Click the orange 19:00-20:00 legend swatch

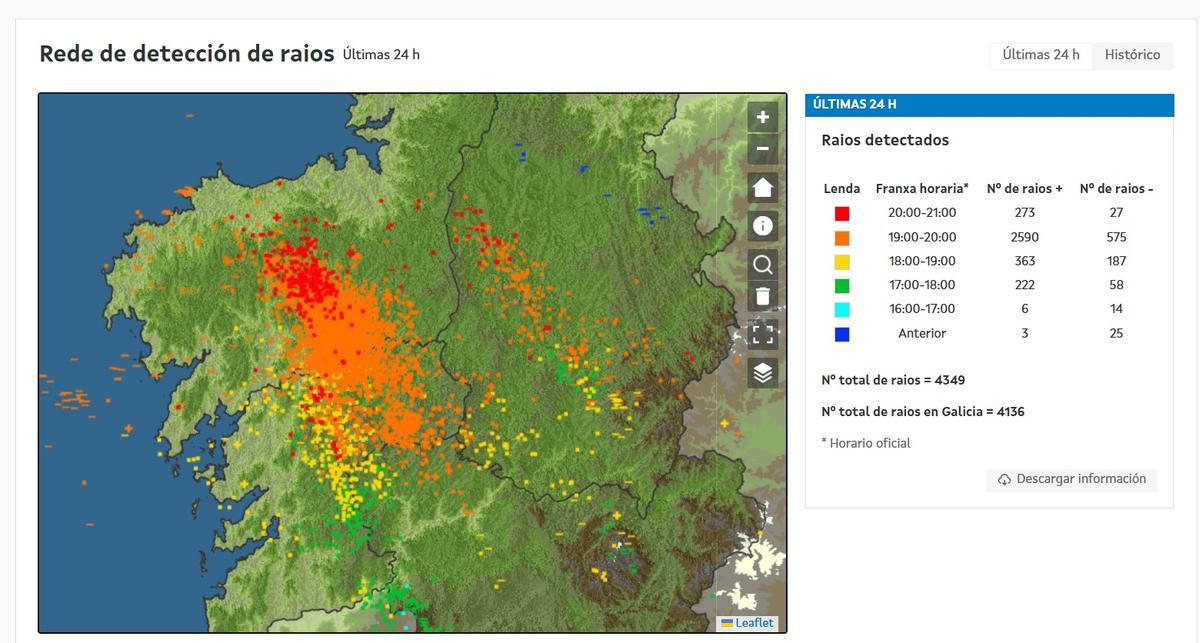click(x=842, y=238)
